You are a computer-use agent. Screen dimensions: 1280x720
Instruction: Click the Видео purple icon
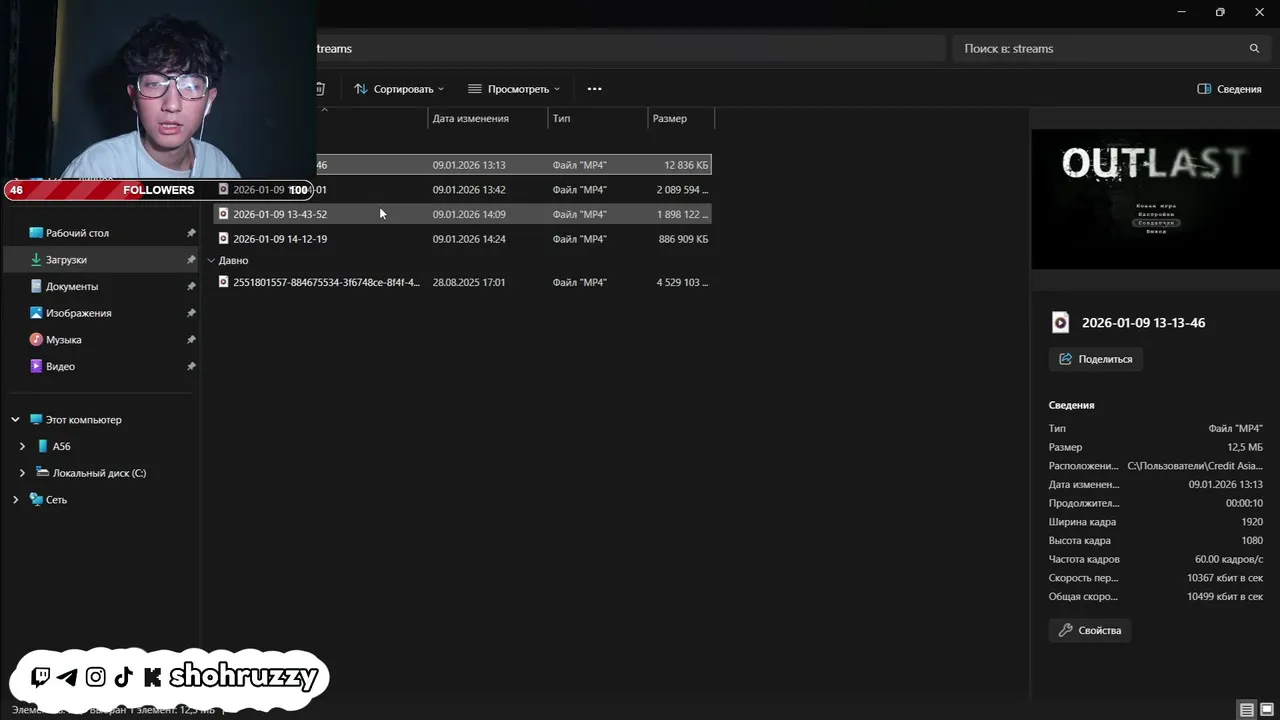[36, 366]
